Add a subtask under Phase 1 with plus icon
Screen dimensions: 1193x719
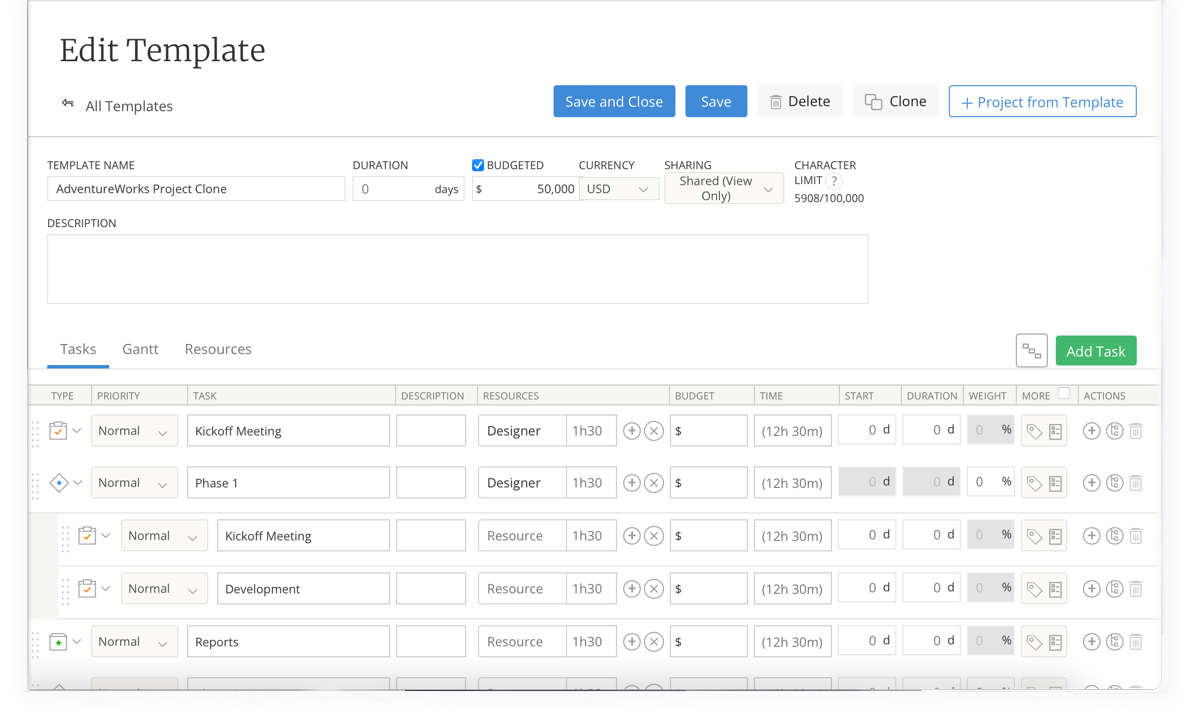tap(1091, 482)
